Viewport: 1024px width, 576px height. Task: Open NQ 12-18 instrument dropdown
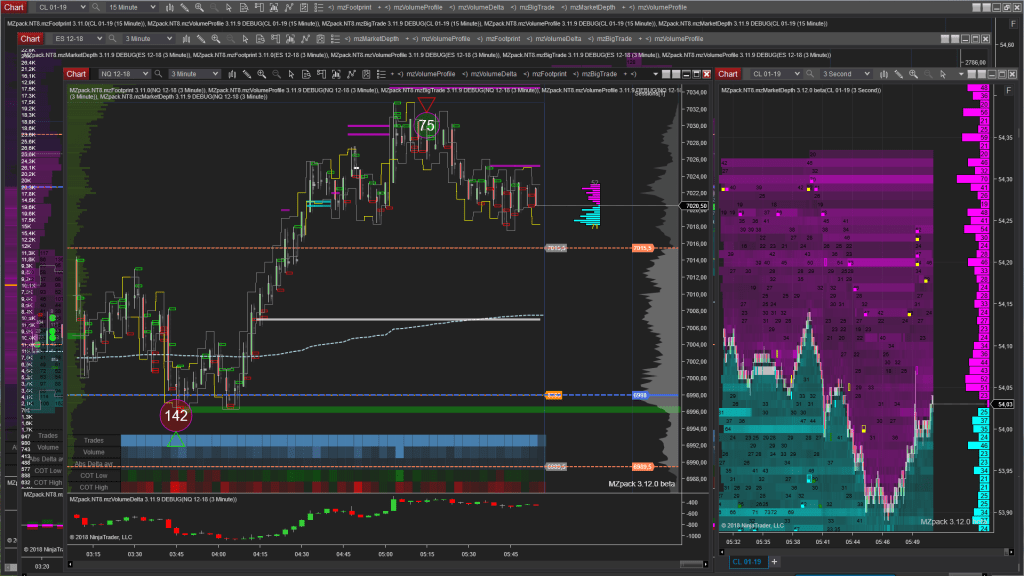click(124, 74)
